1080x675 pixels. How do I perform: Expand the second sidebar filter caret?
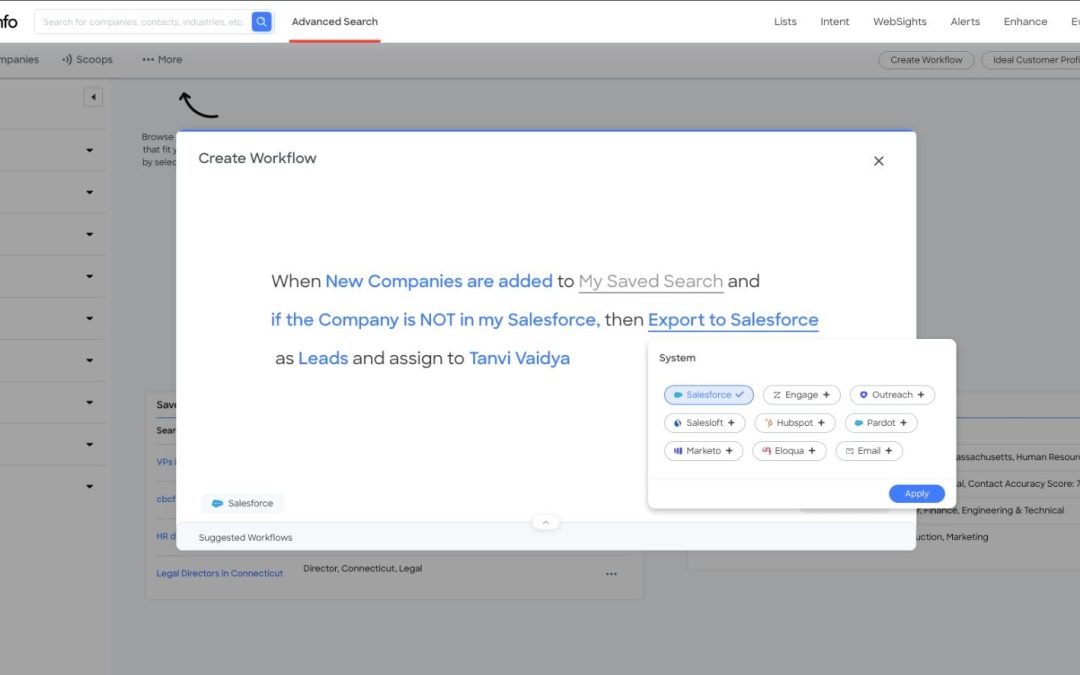click(90, 192)
